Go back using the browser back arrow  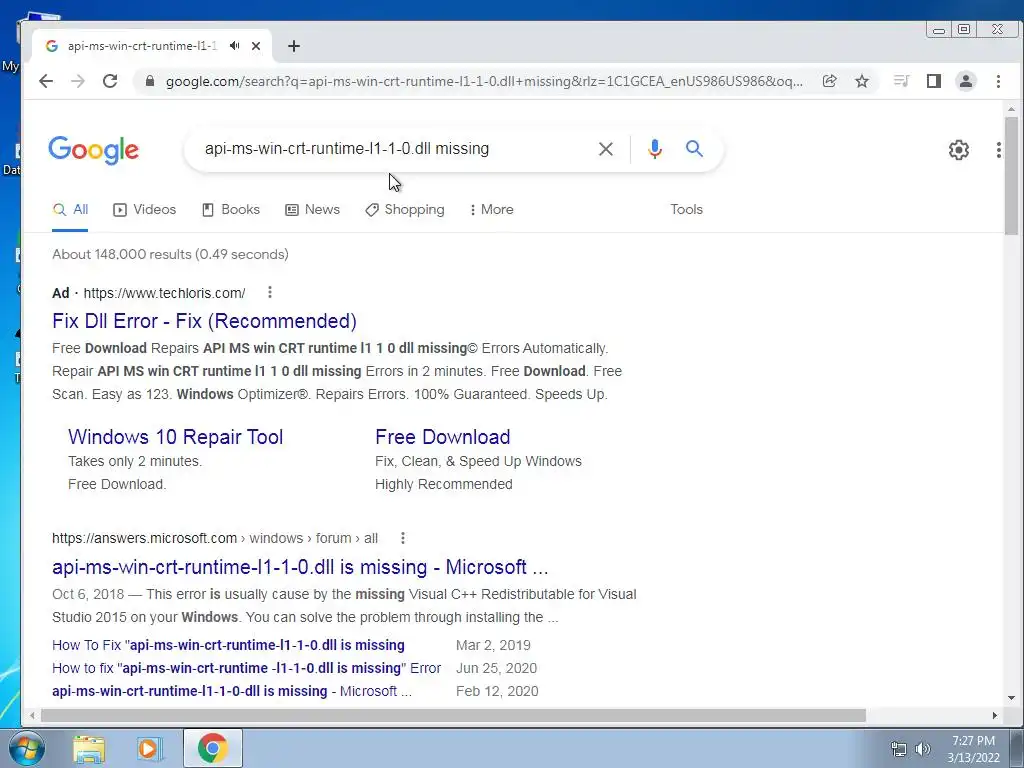click(46, 81)
